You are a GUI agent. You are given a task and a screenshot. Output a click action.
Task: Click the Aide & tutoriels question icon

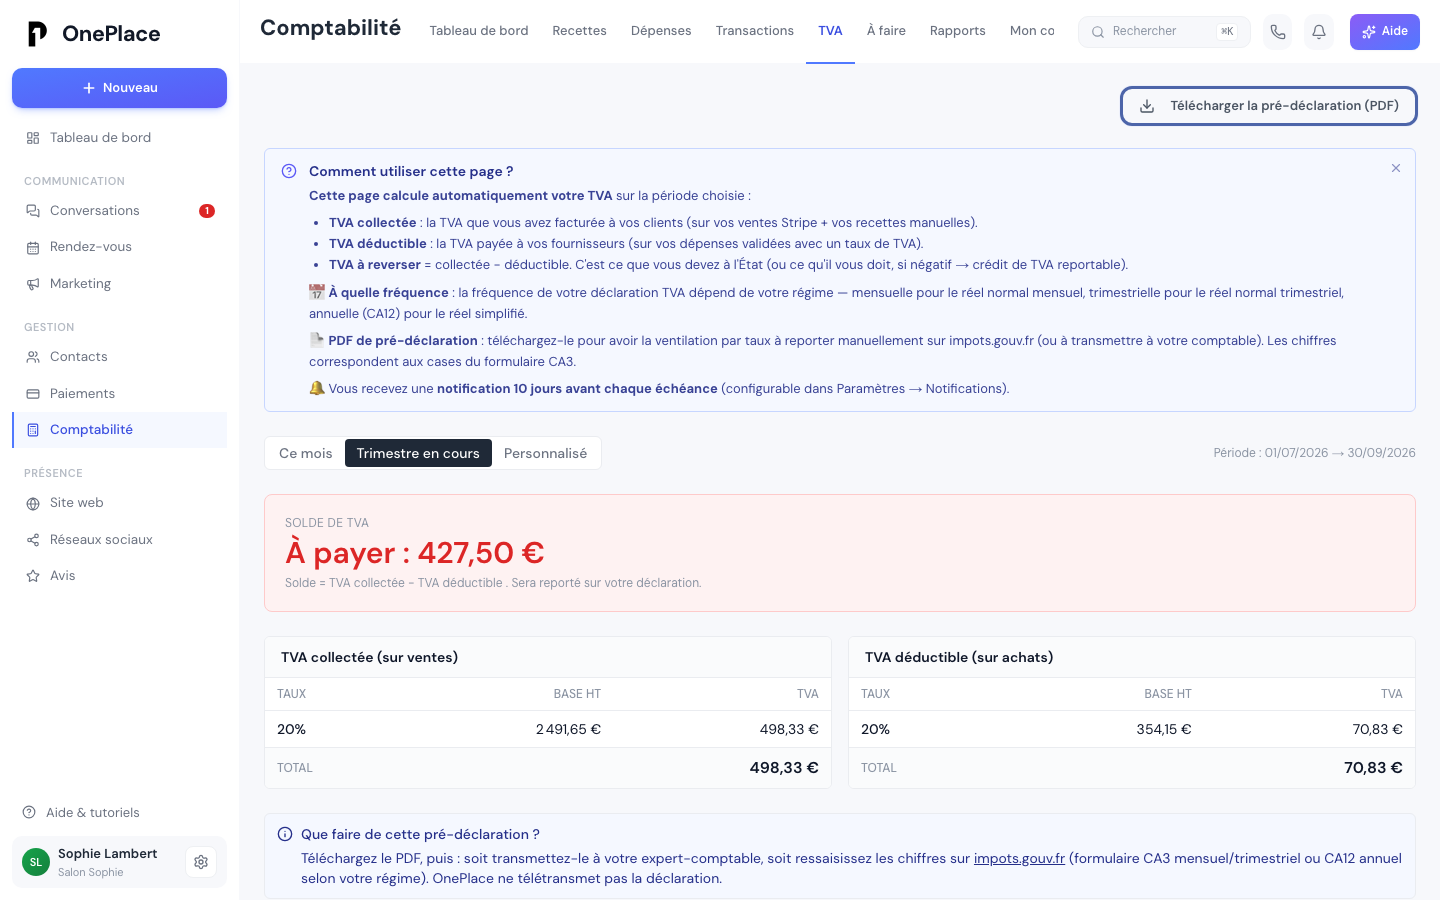tap(29, 812)
